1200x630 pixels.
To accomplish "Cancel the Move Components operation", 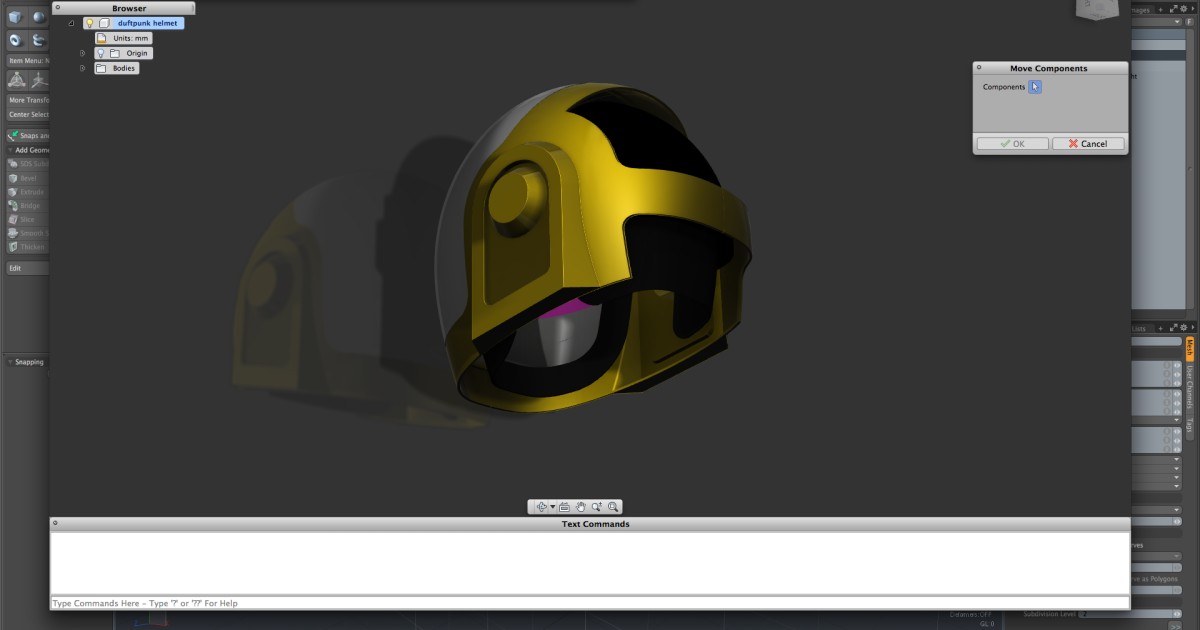I will pos(1088,143).
